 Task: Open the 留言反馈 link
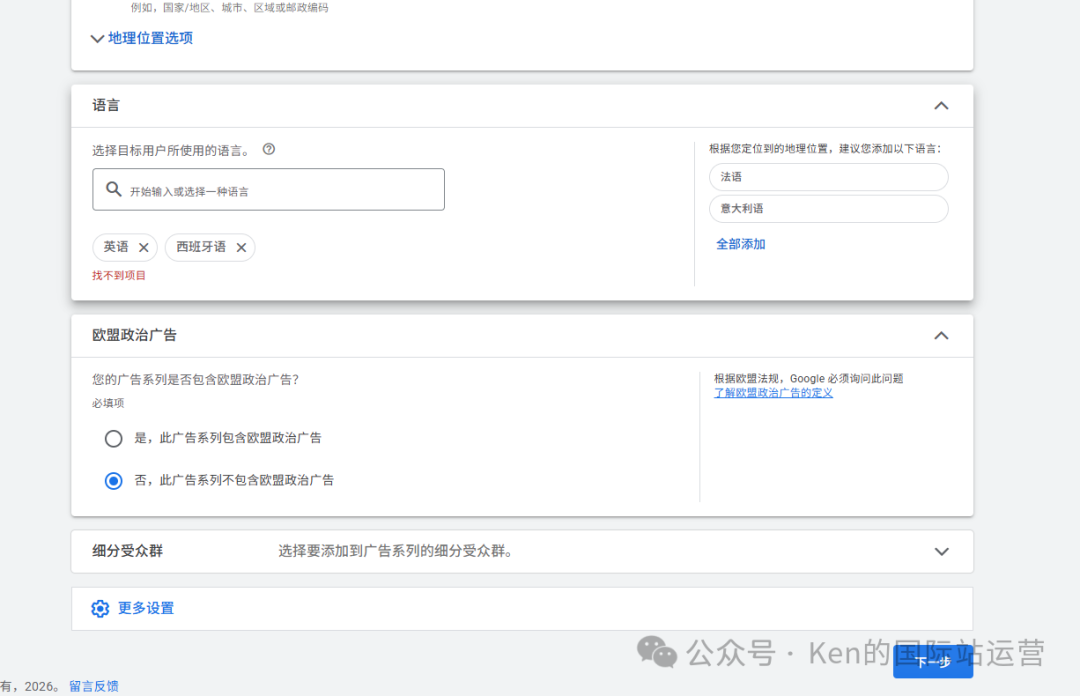(x=94, y=686)
